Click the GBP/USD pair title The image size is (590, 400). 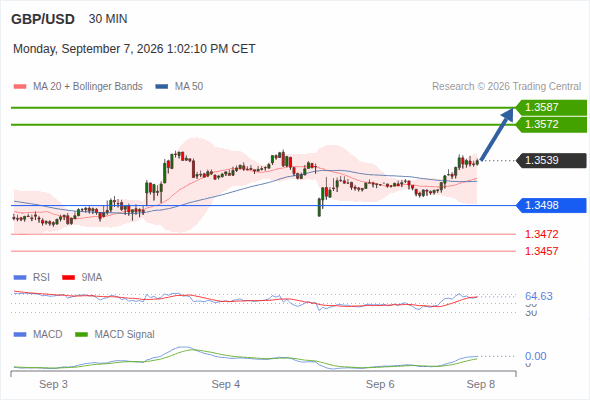(43, 19)
